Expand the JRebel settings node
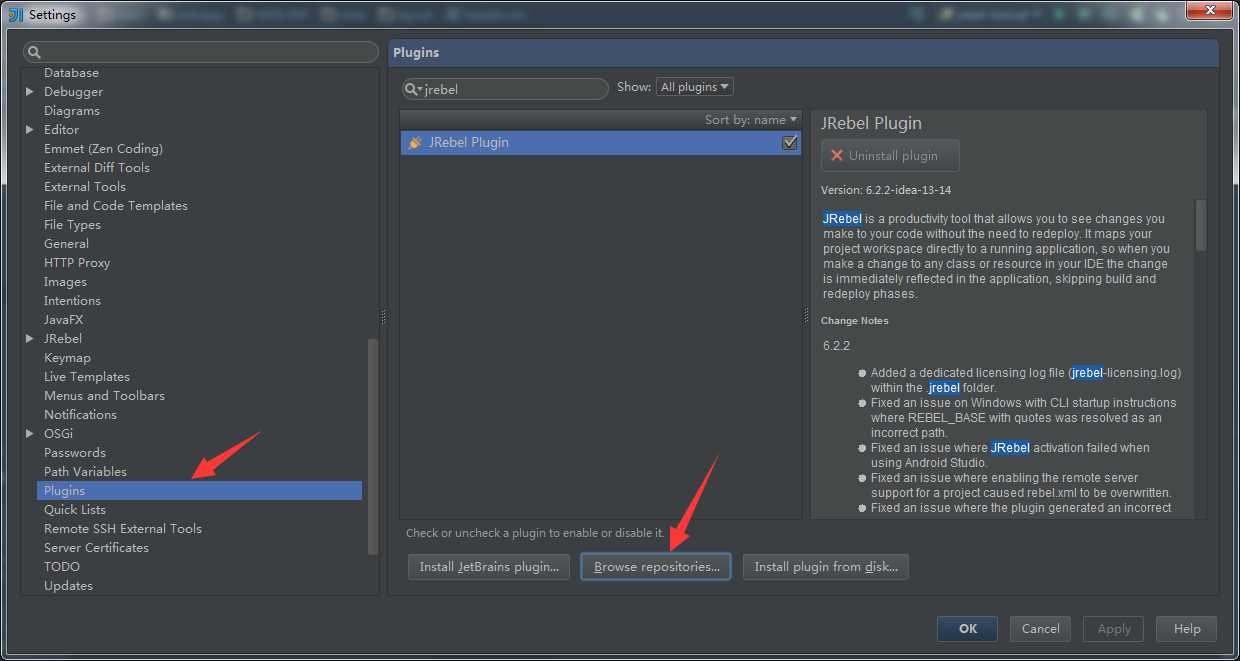This screenshot has width=1240, height=661. click(x=30, y=339)
